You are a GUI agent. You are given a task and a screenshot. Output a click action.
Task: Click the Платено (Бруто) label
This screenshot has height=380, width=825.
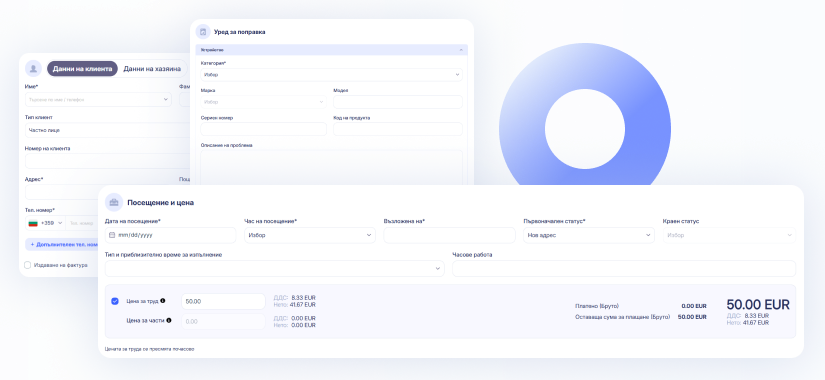point(597,306)
